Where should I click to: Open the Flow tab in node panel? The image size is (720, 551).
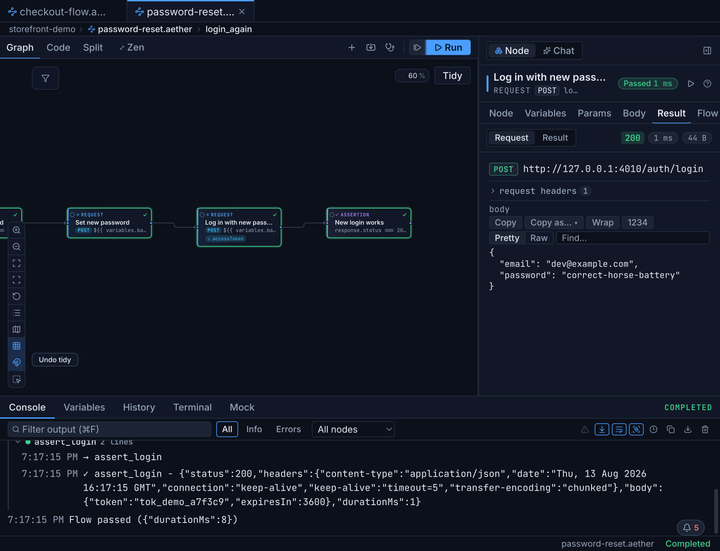click(x=707, y=113)
